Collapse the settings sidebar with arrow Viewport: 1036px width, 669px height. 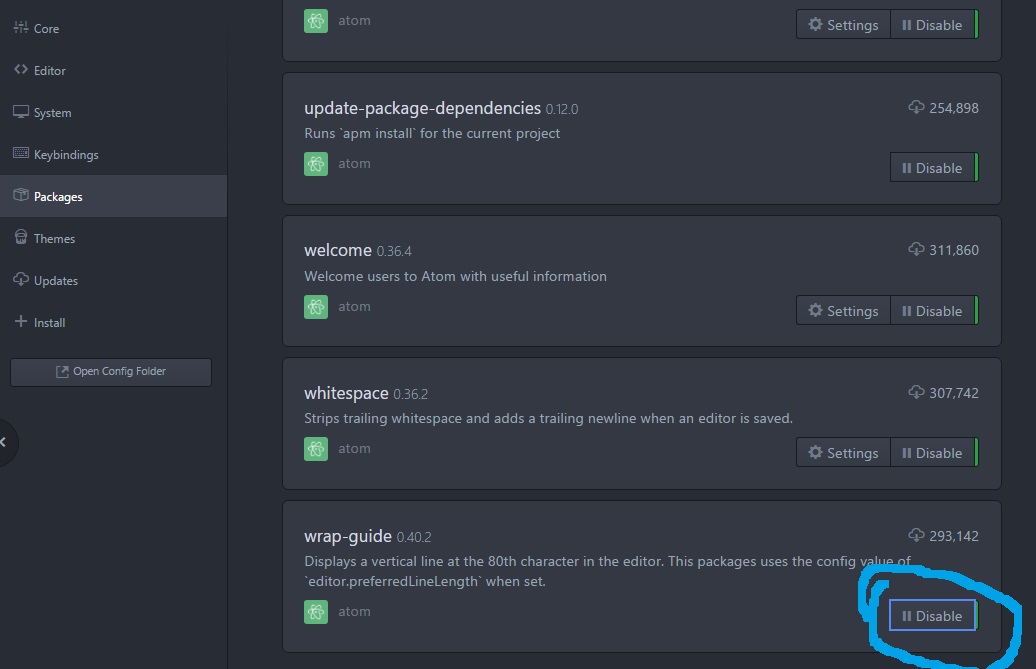[5, 441]
